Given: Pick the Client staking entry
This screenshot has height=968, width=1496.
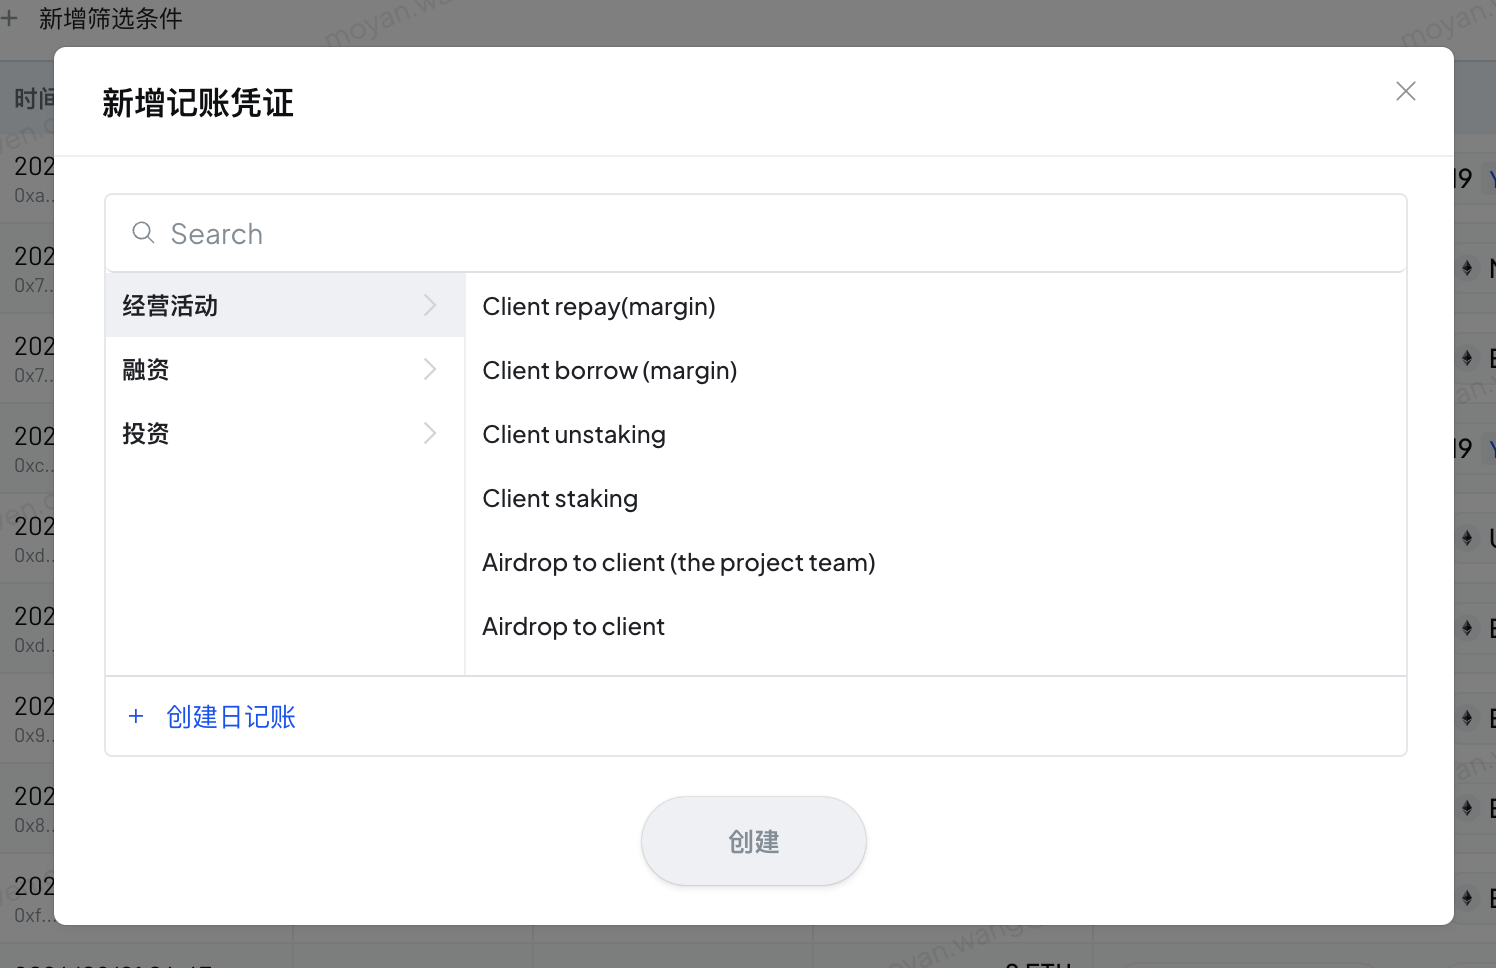Looking at the screenshot, I should click(x=559, y=499).
